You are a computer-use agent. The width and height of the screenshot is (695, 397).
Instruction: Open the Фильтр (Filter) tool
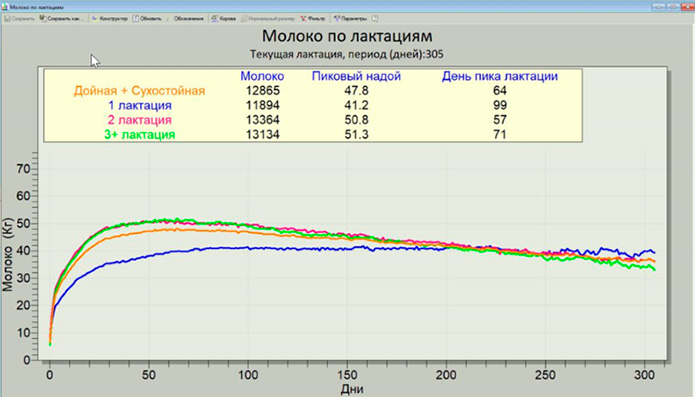click(312, 19)
